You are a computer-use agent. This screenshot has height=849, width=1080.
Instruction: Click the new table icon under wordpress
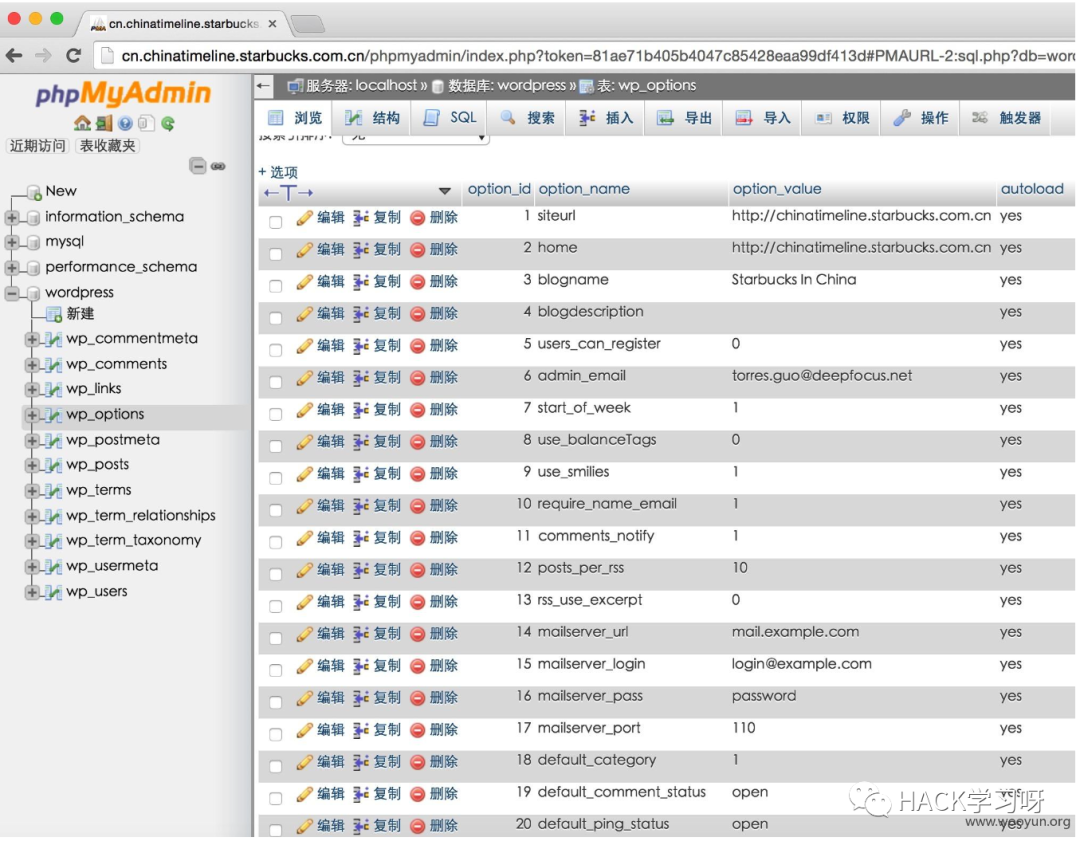coord(54,314)
